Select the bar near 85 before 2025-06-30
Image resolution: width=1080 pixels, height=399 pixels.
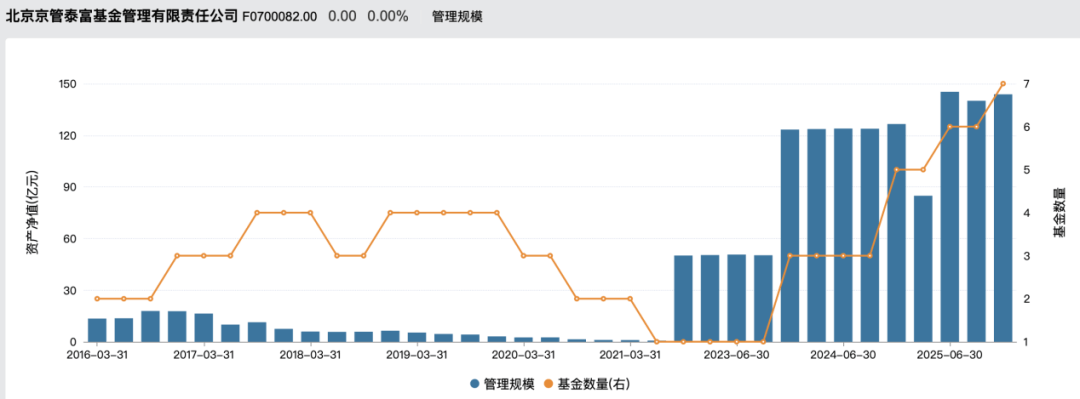(923, 269)
